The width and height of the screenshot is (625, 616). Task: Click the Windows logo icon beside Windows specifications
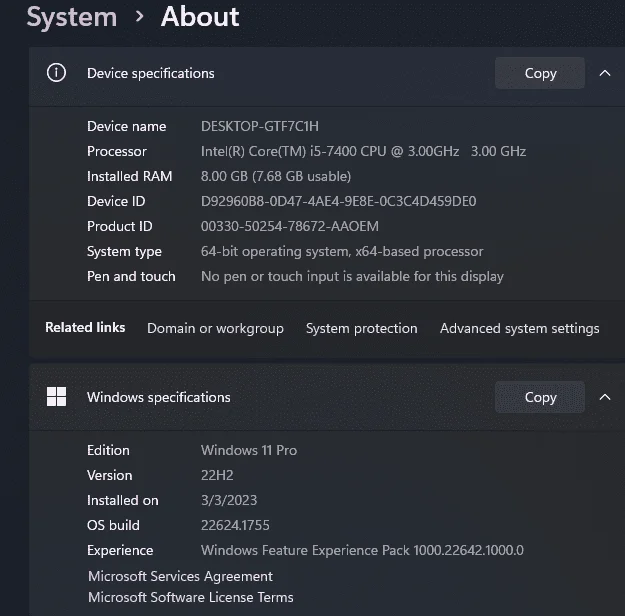tap(56, 397)
